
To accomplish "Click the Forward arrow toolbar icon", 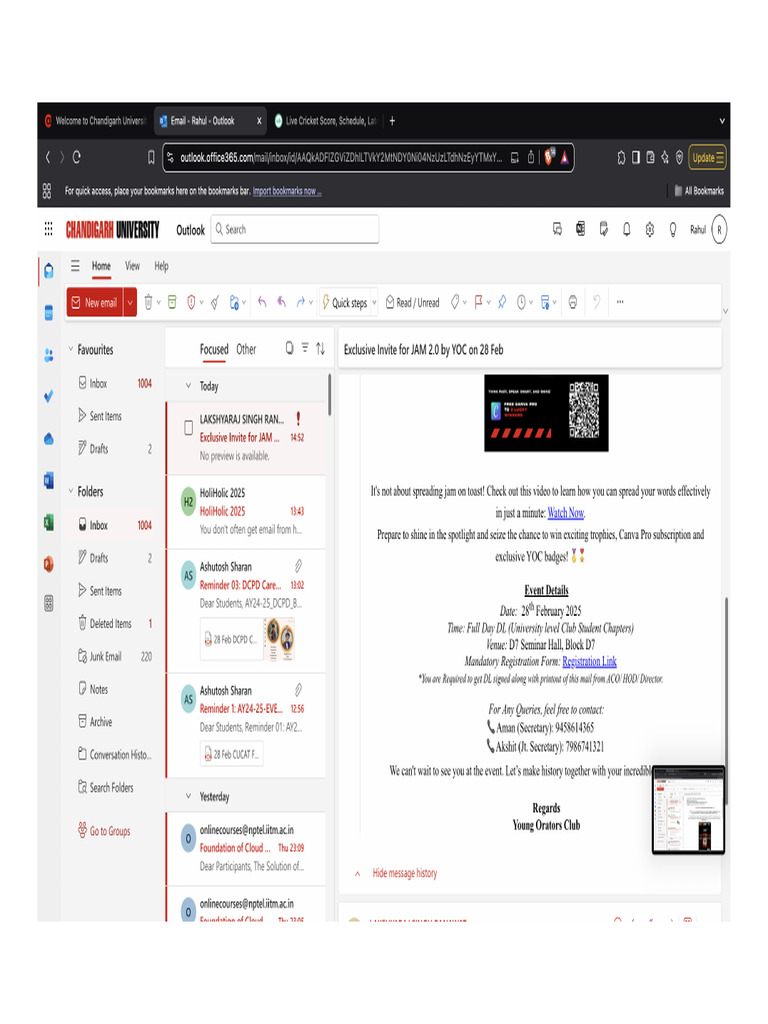I will click(301, 302).
